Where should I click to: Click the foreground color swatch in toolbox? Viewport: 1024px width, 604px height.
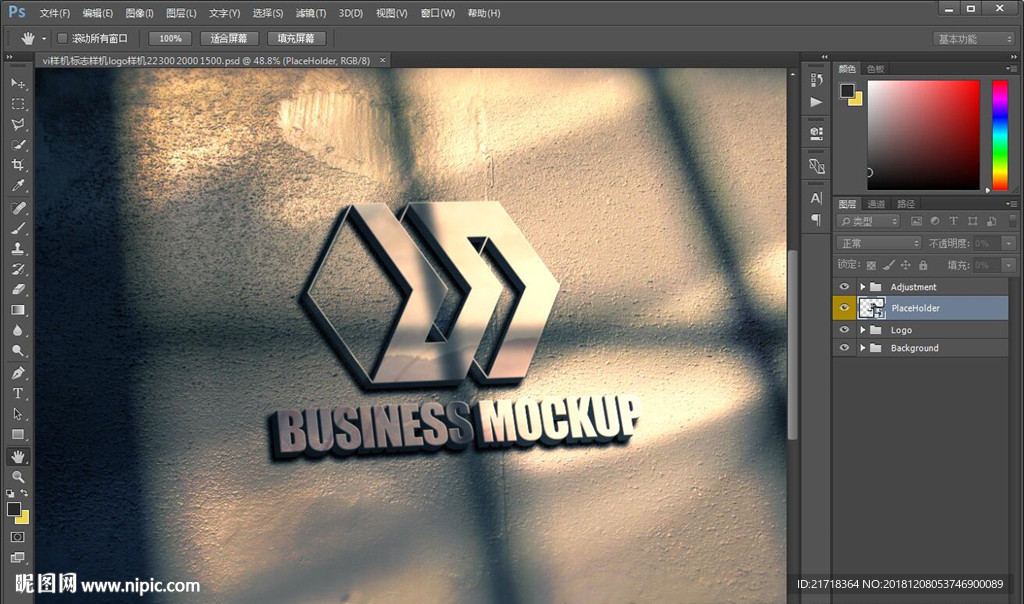(14, 509)
